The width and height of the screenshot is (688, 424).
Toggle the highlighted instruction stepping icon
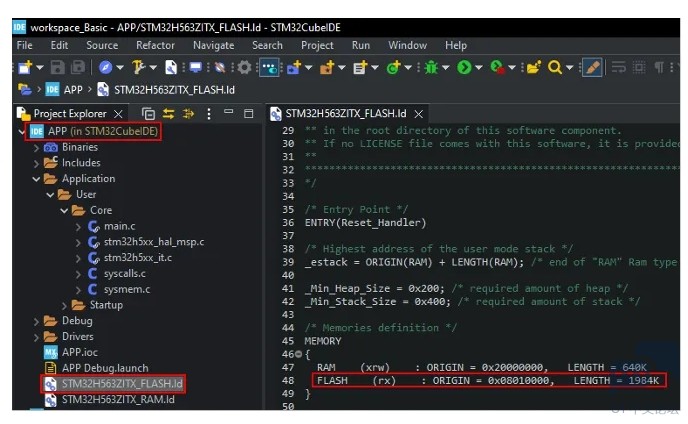[x=269, y=67]
